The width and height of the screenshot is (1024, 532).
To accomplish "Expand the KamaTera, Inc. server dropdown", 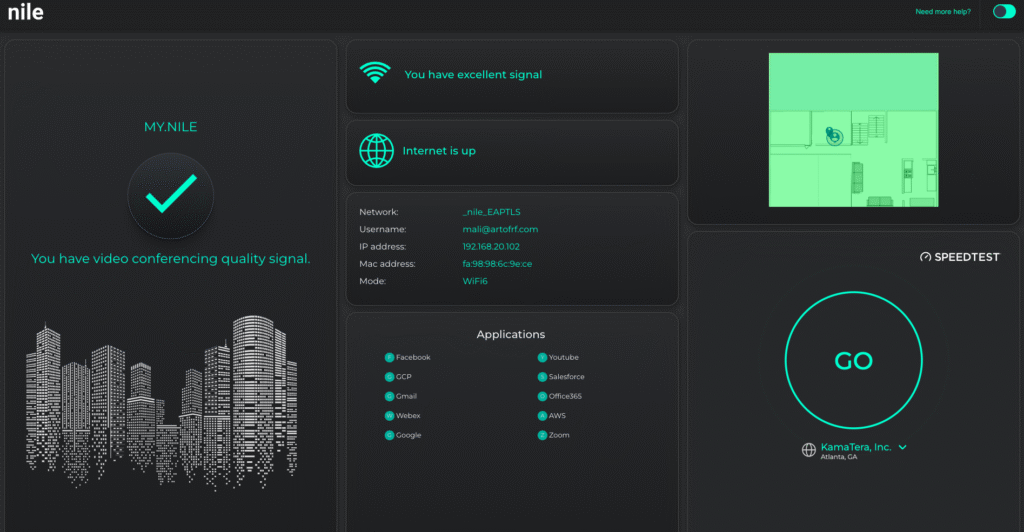I will click(903, 447).
